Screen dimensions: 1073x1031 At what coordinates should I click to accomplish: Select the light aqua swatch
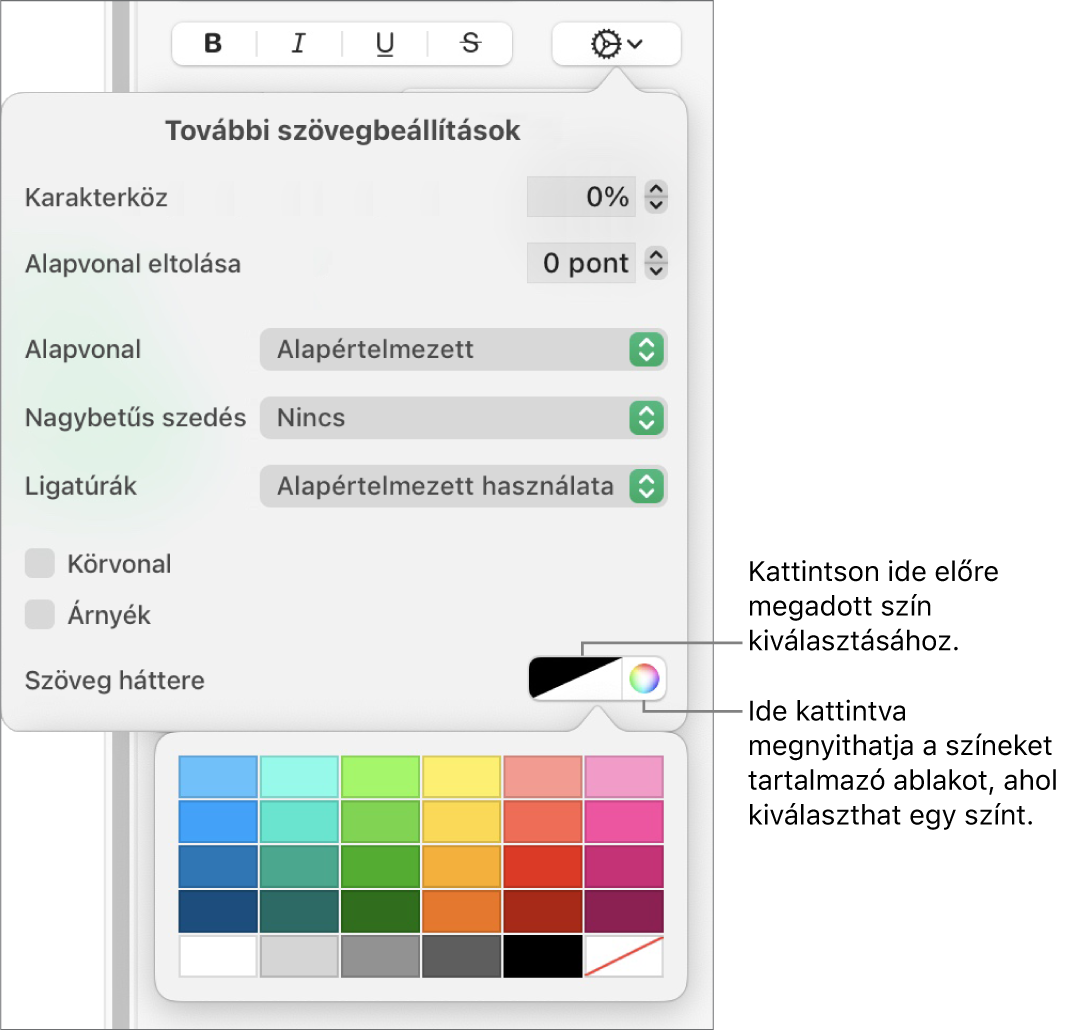299,777
